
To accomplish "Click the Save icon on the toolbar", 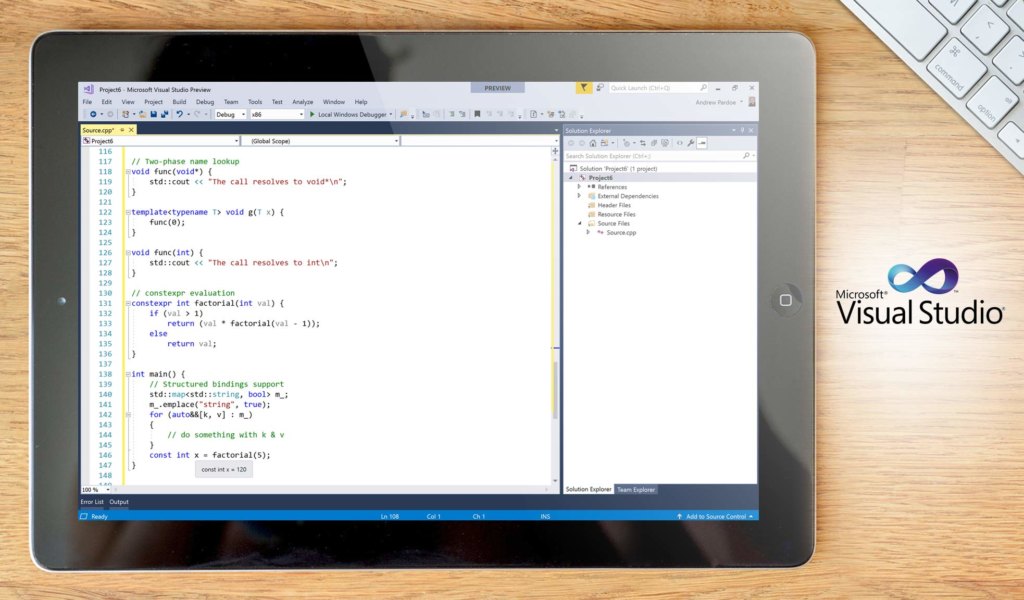I will click(x=154, y=114).
